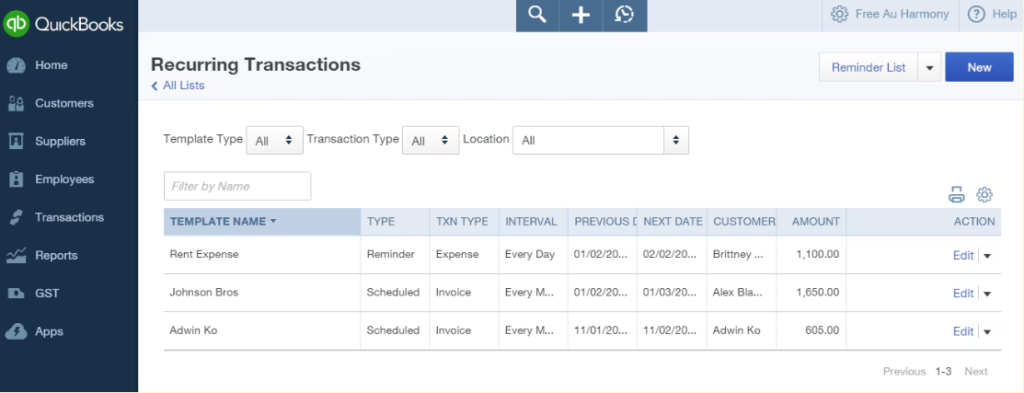This screenshot has height=393, width=1024.
Task: Open the Apps menu item
Action: pos(49,332)
